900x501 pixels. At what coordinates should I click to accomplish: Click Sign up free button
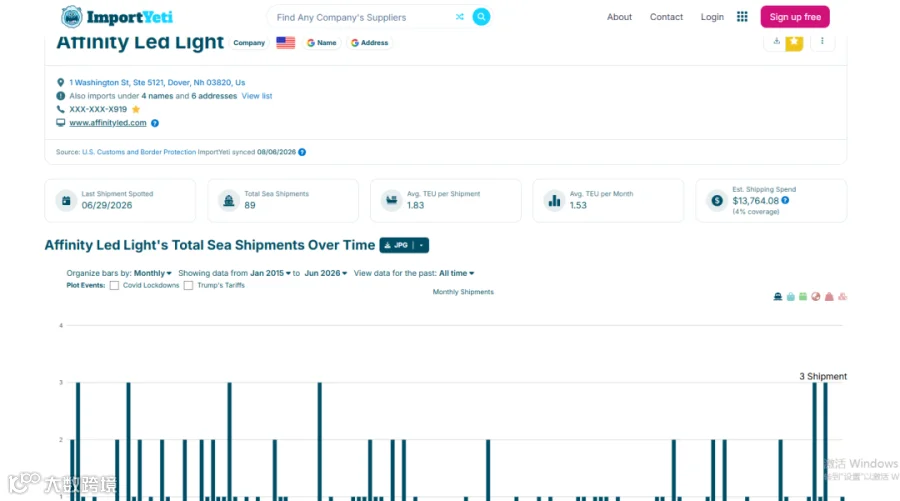[x=795, y=17]
